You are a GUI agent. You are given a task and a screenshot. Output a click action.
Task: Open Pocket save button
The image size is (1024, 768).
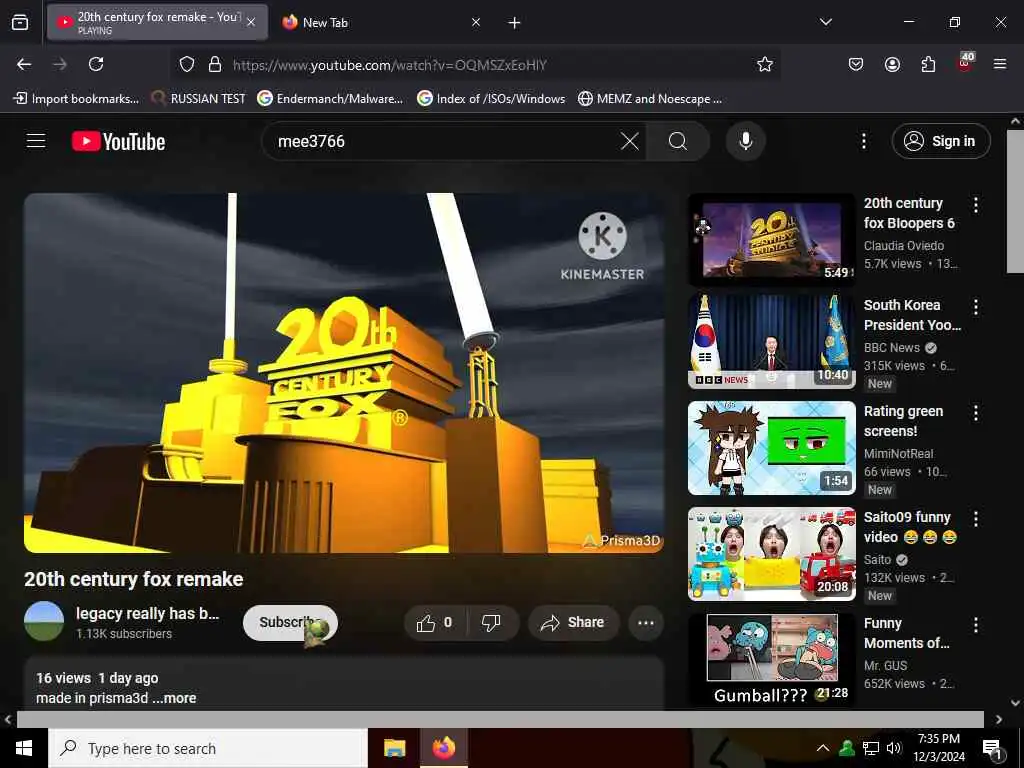[856, 64]
